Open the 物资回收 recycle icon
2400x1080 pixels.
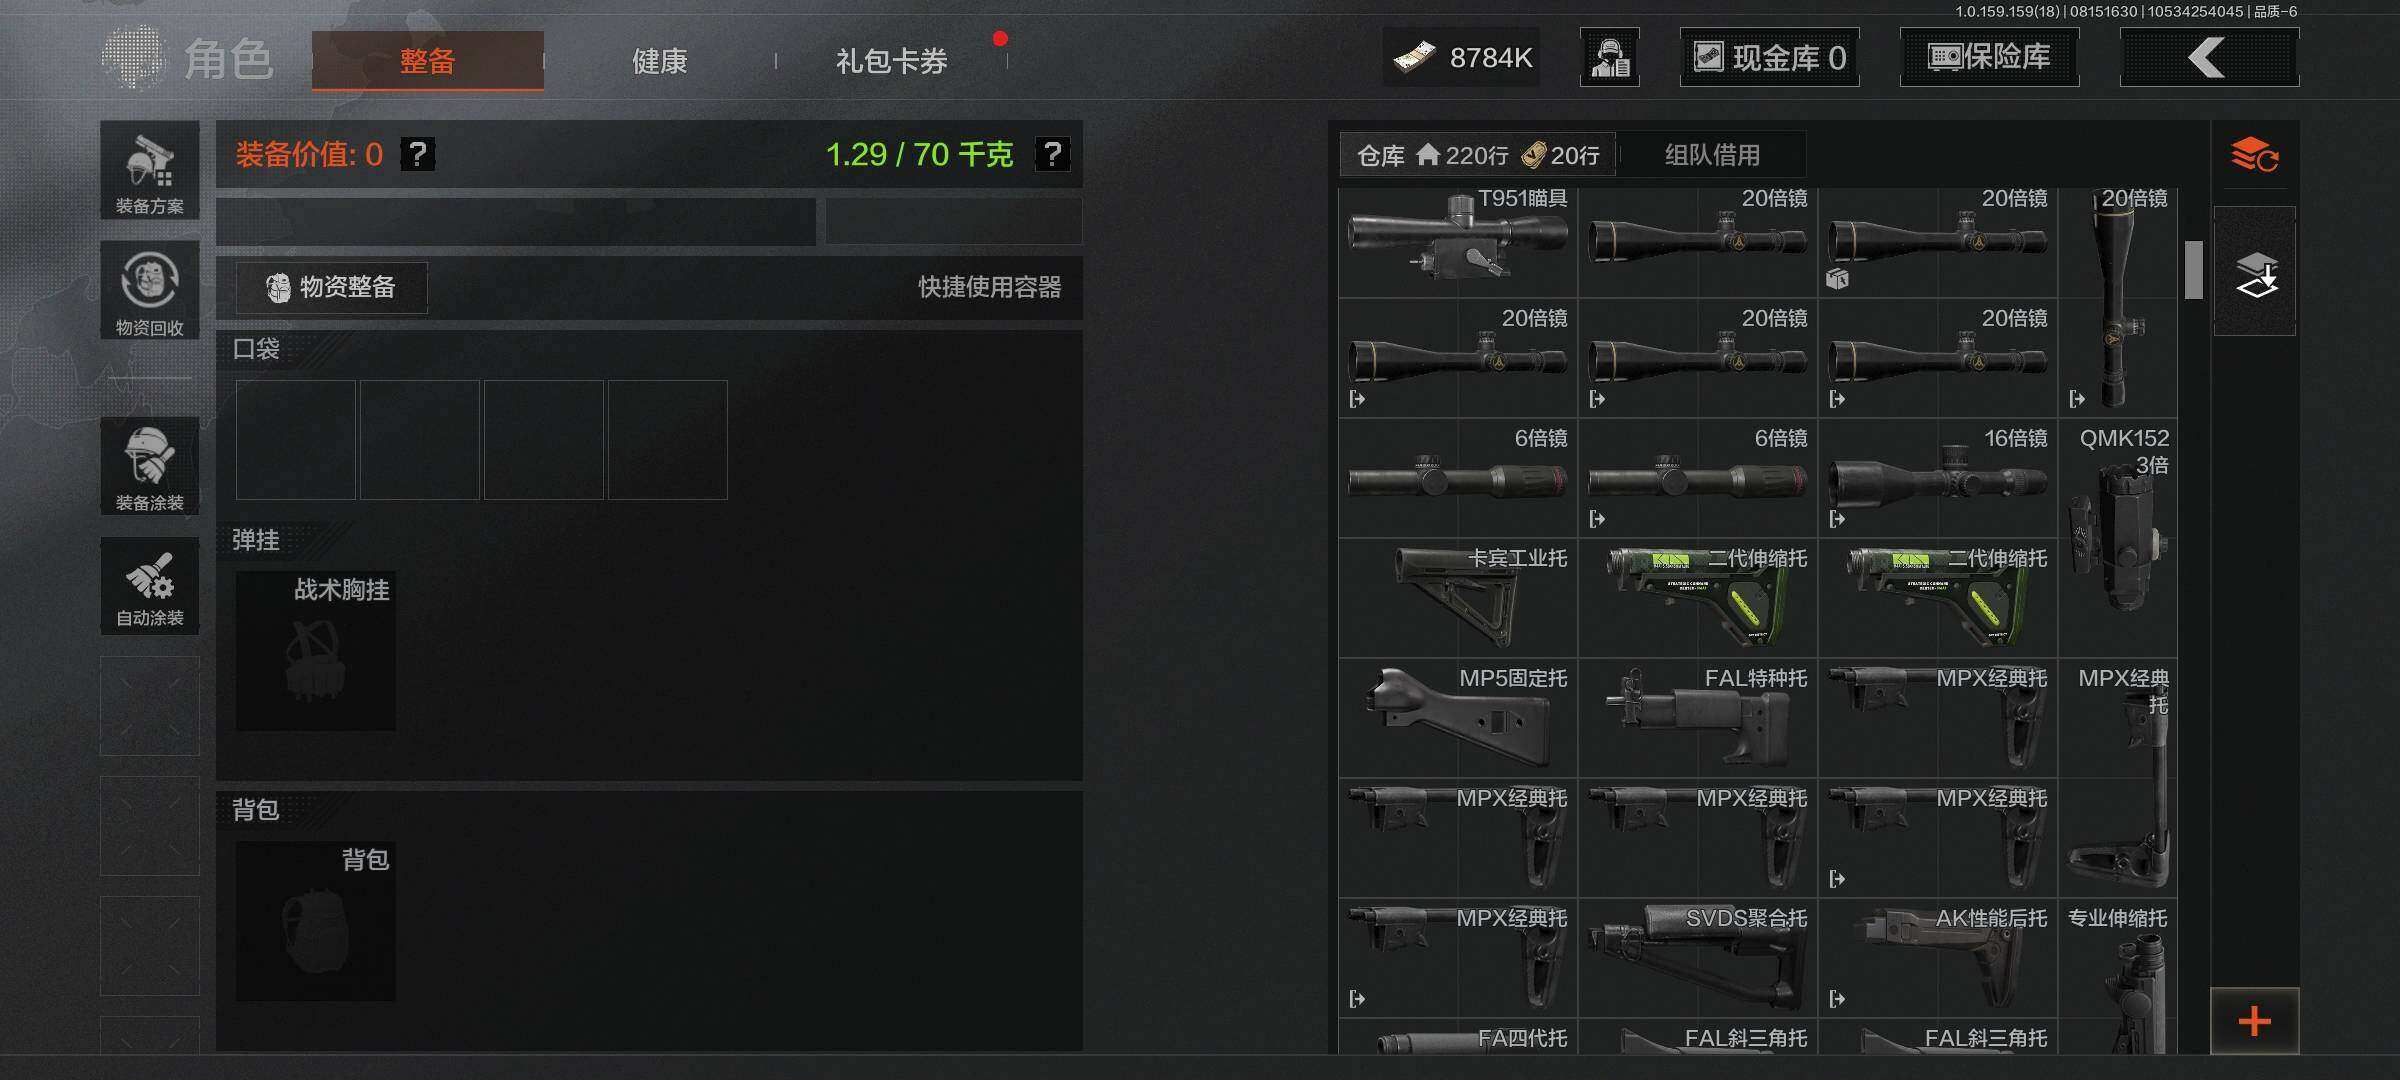[x=149, y=290]
